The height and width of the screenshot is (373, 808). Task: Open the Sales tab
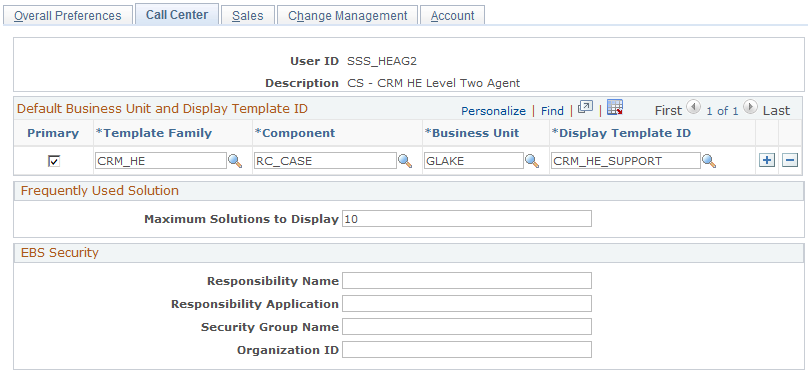(247, 15)
